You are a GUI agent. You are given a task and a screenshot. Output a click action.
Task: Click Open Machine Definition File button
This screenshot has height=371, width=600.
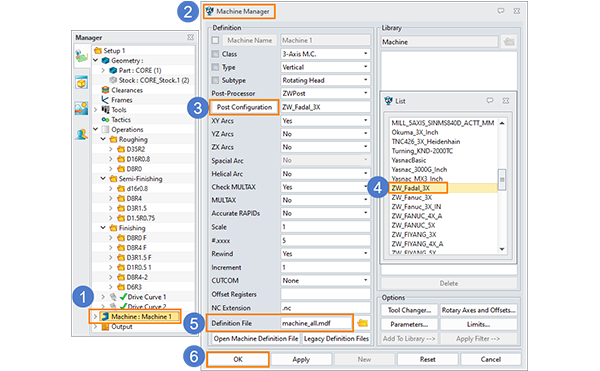(x=256, y=339)
